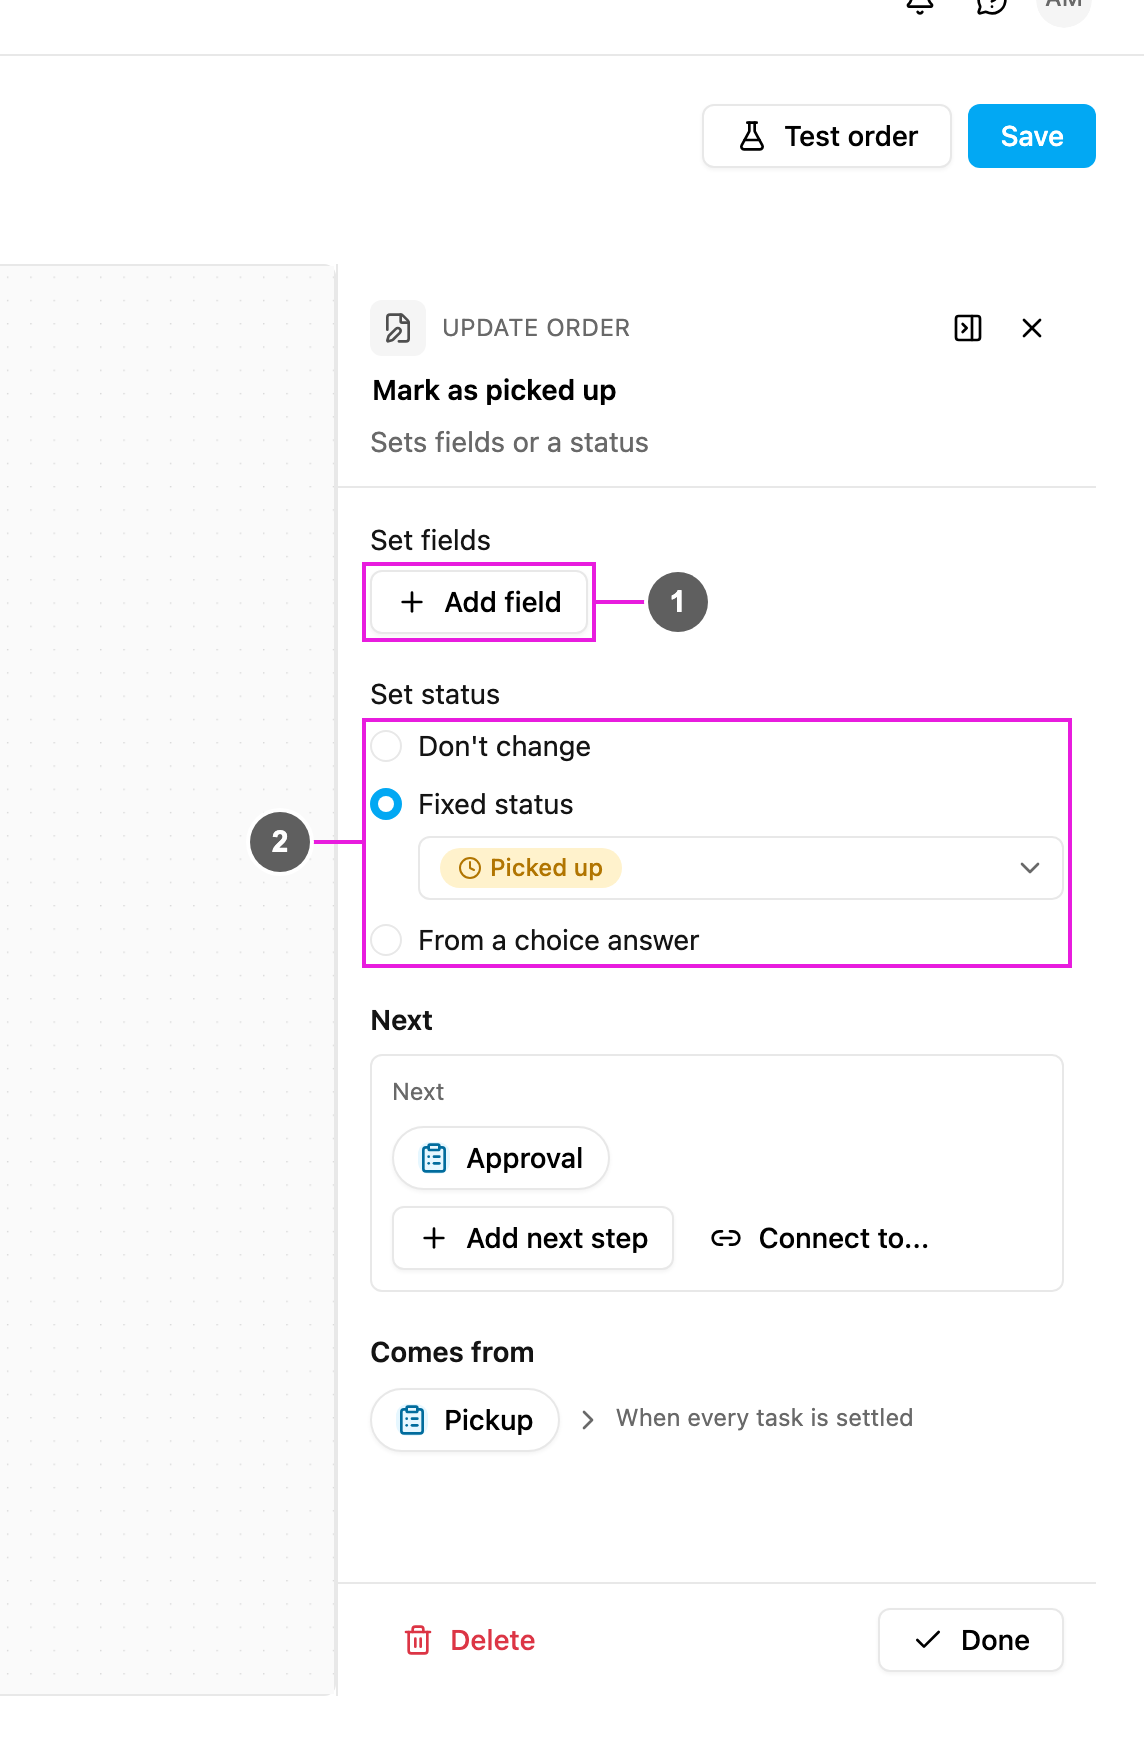1144x1744 pixels.
Task: Click Add next step button
Action: pos(533,1238)
